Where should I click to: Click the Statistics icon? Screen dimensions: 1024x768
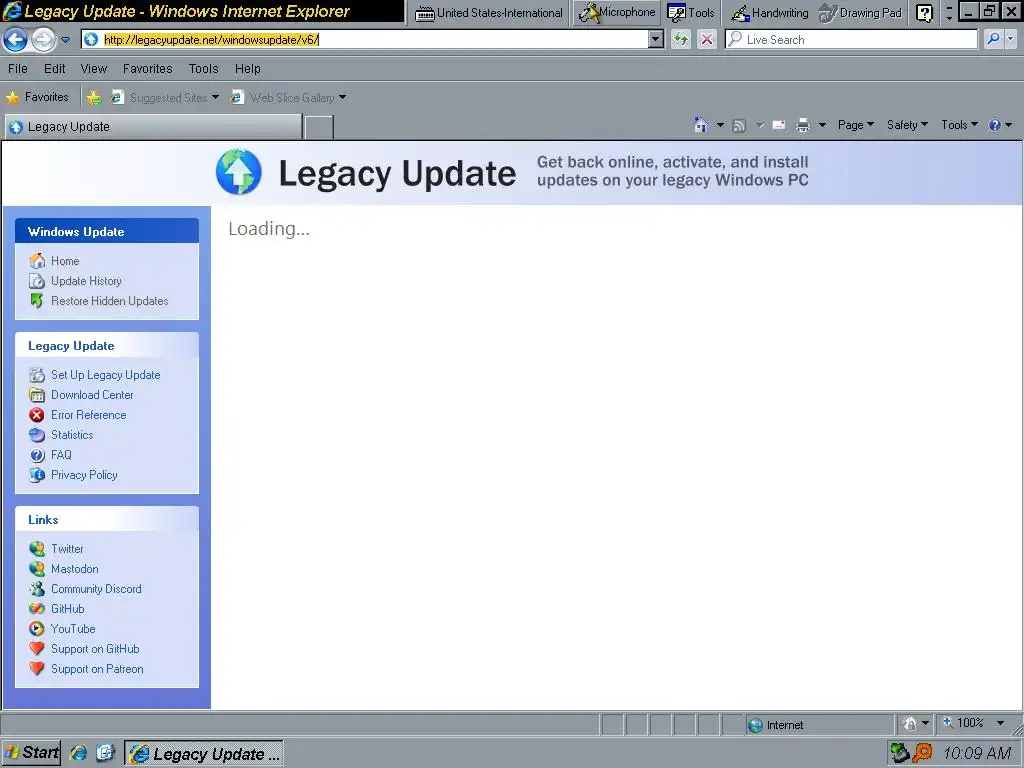[x=37, y=435]
